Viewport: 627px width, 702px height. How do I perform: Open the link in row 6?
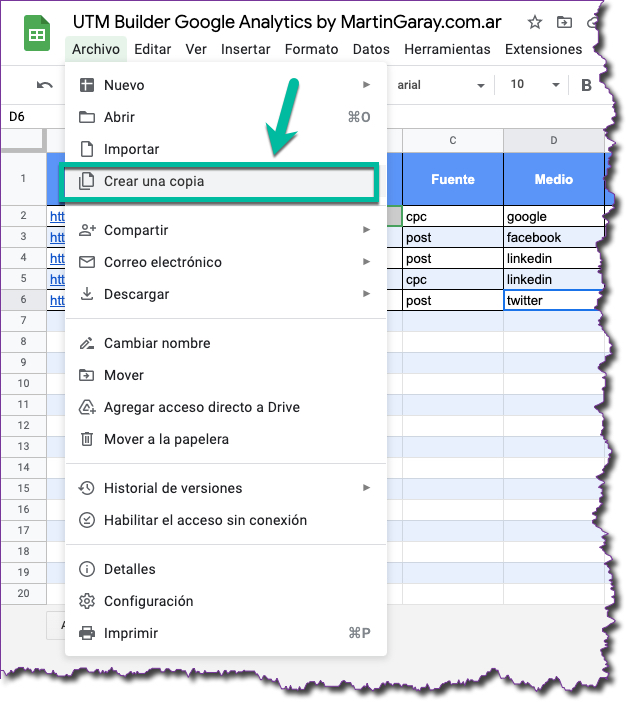[57, 301]
